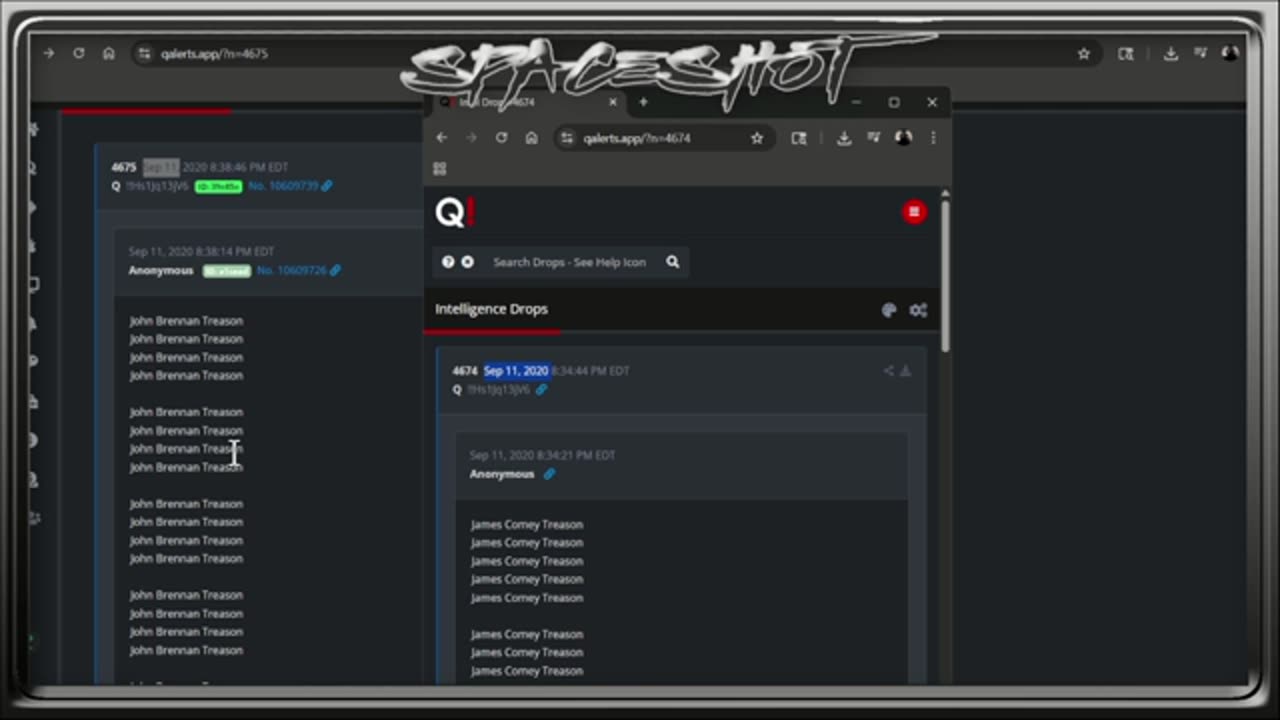The width and height of the screenshot is (1280, 720).
Task: Open downloads in front 4674 window
Action: click(x=844, y=138)
